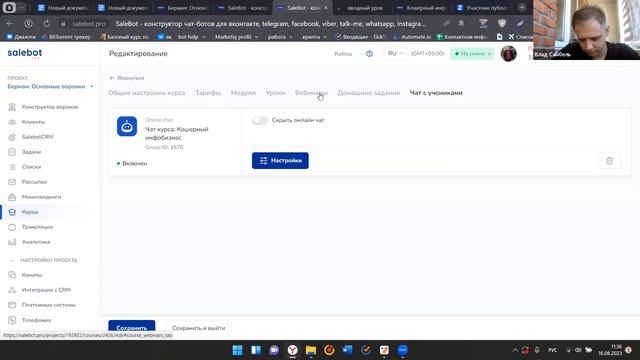
Task: Open the RU language dropdown
Action: point(395,53)
